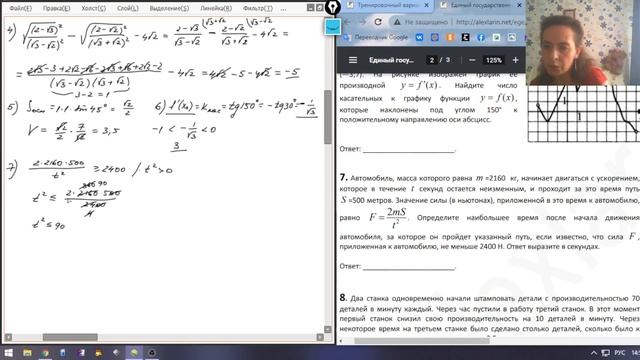Open the white diamond app icon on the taskbar
The height and width of the screenshot is (360, 640).
(116, 353)
